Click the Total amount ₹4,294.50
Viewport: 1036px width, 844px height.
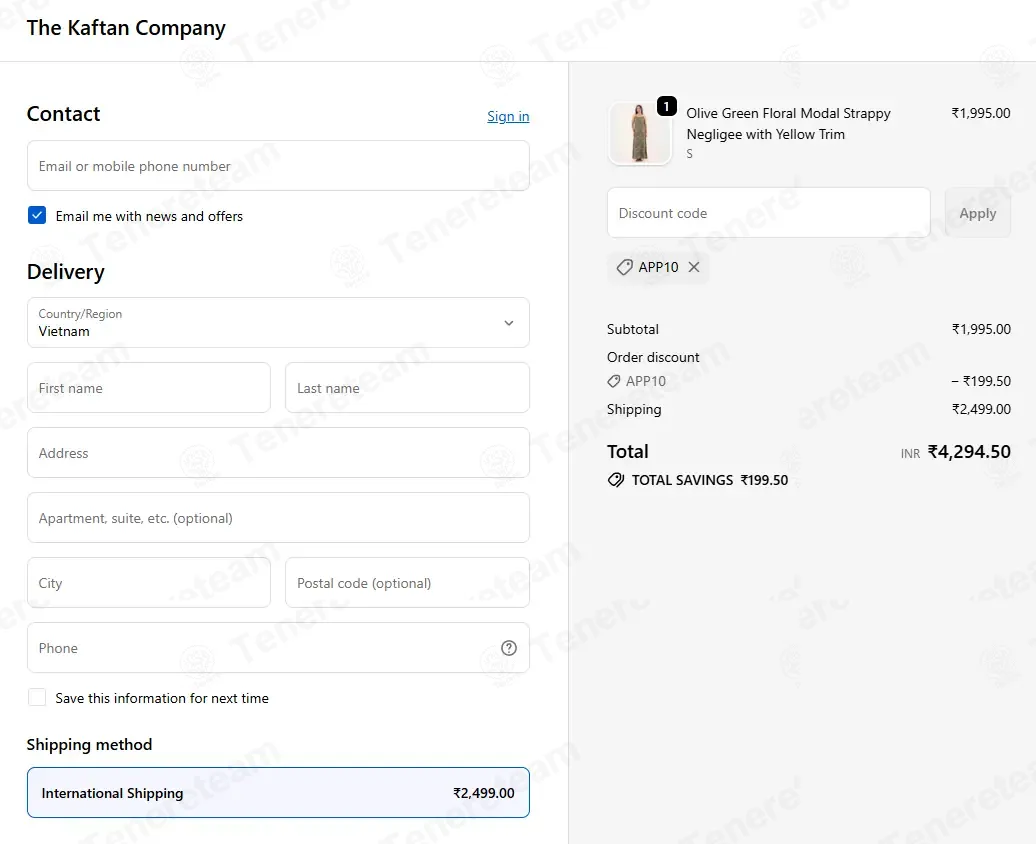(969, 451)
